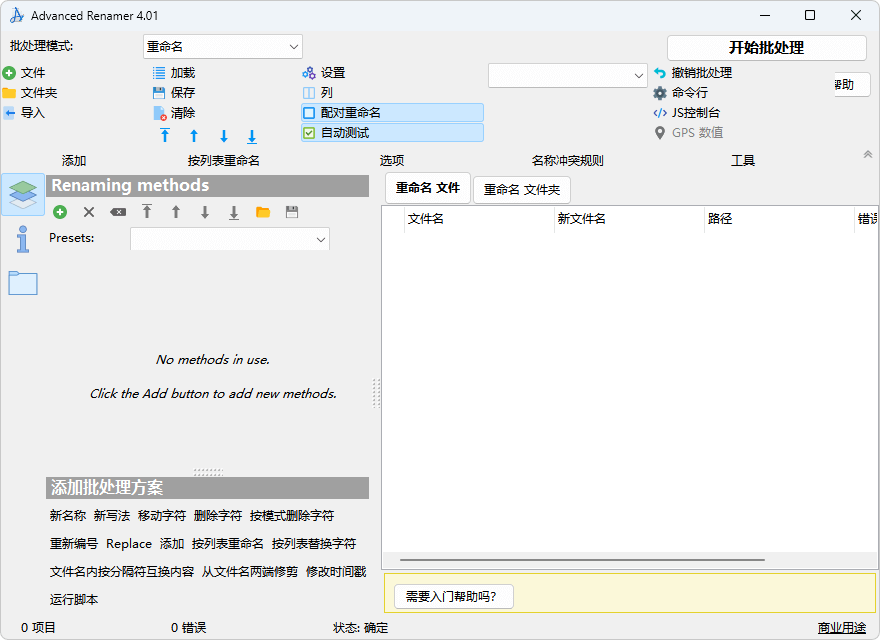The width and height of the screenshot is (880, 640).
Task: Toggle 自动测试 checkbox off
Action: [x=309, y=133]
